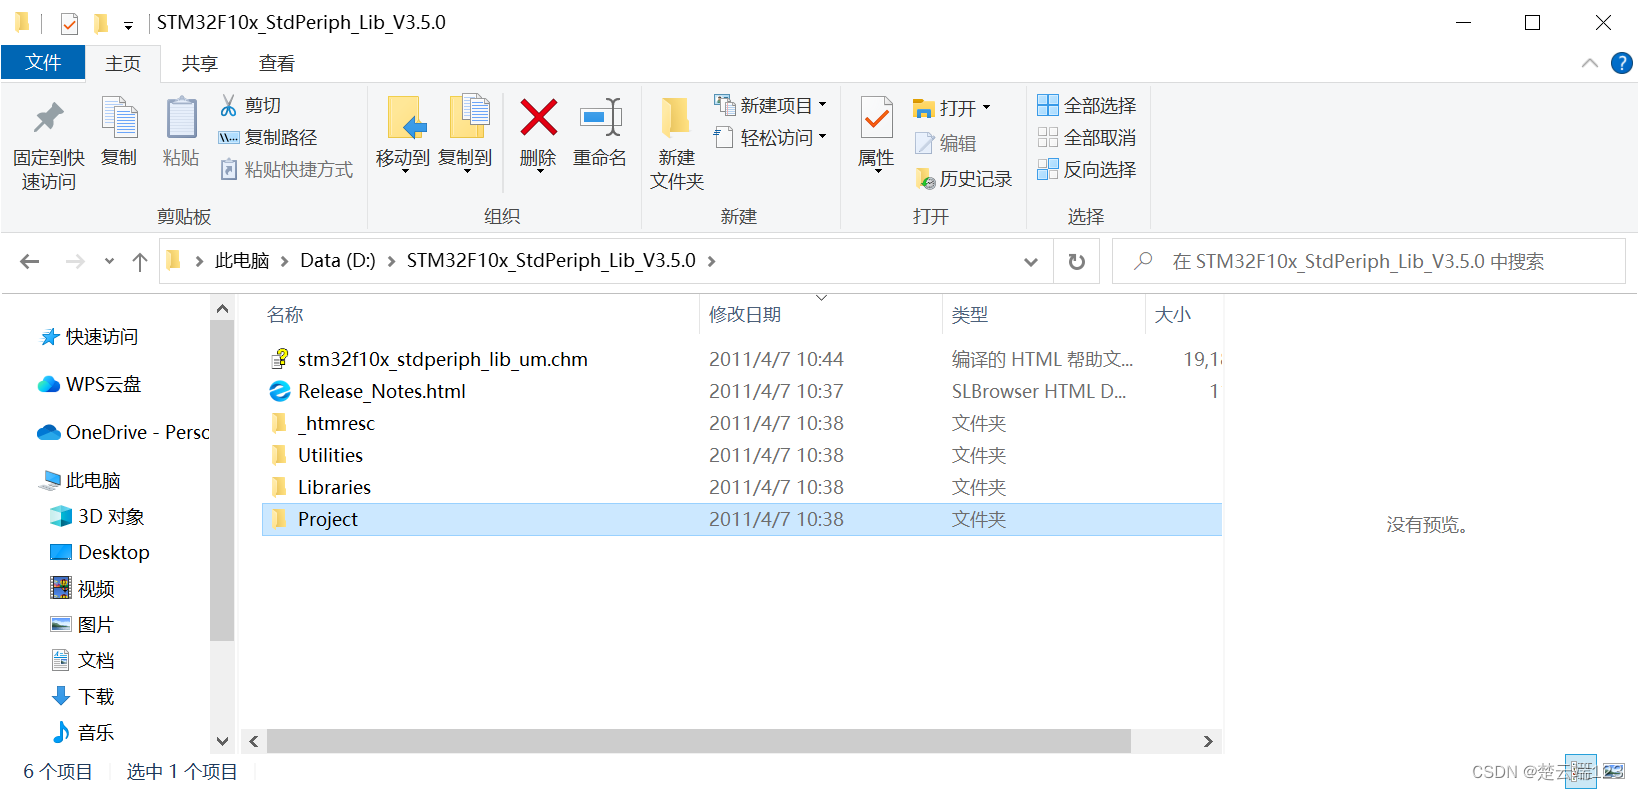Click the title bar Properties quick-access icon

(x=69, y=22)
